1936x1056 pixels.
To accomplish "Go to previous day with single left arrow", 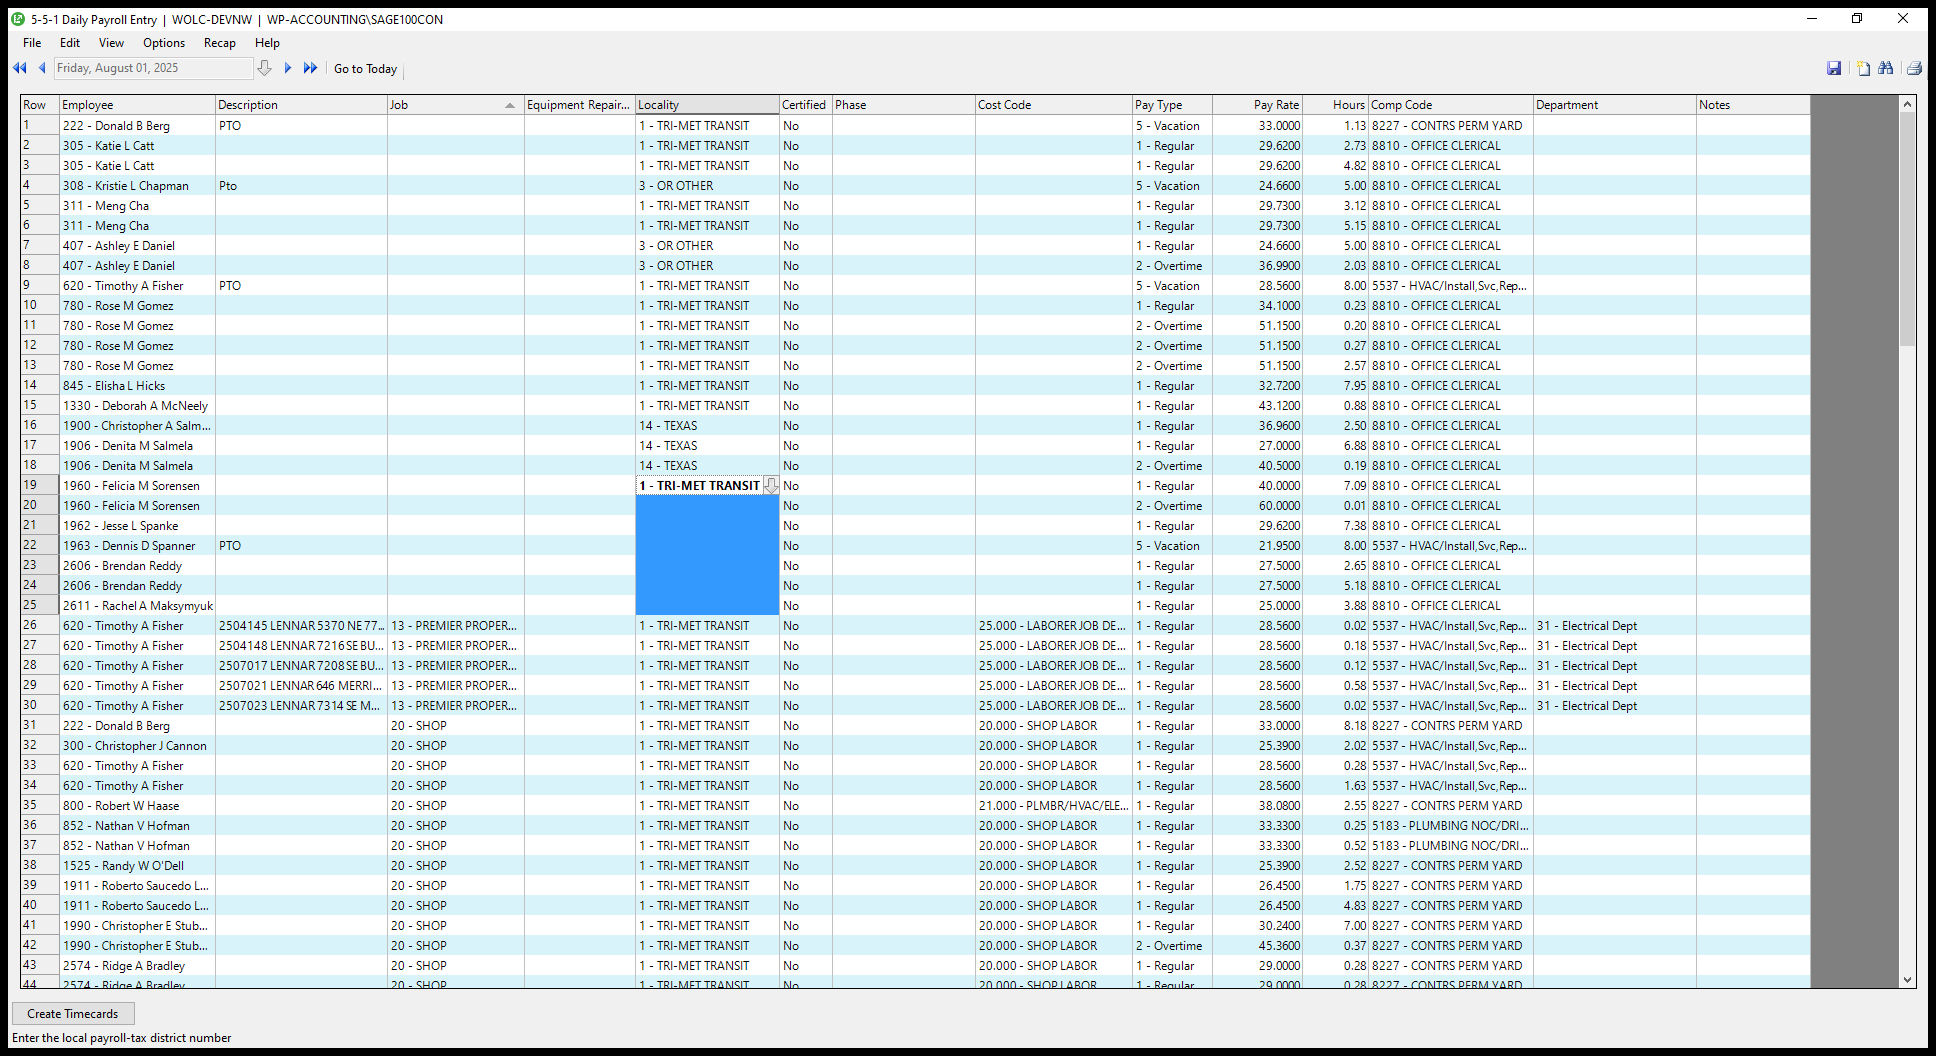I will click(42, 68).
